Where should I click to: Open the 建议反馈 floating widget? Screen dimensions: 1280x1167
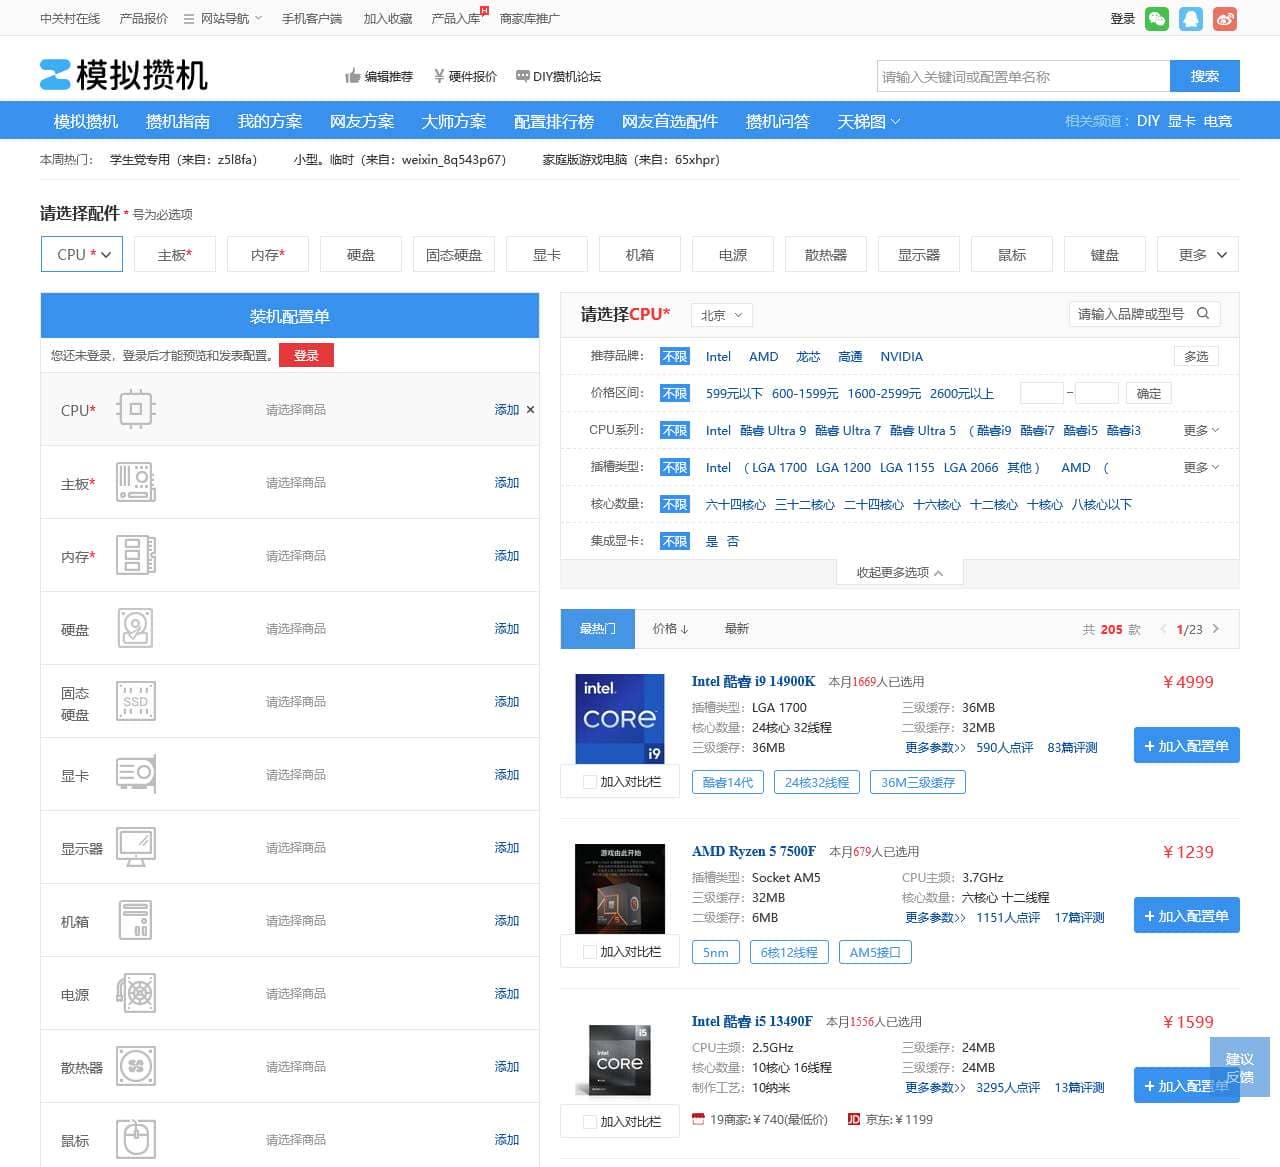click(x=1240, y=1068)
